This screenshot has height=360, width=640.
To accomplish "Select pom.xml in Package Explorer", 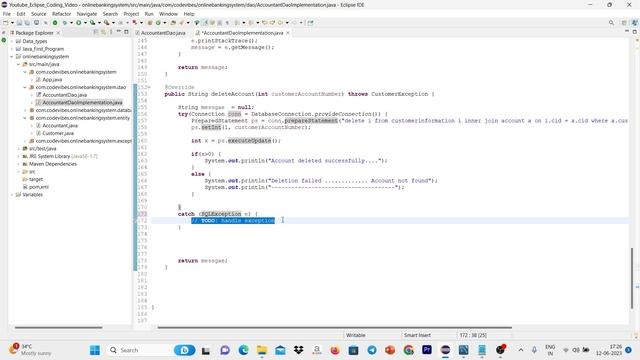I will pos(39,187).
